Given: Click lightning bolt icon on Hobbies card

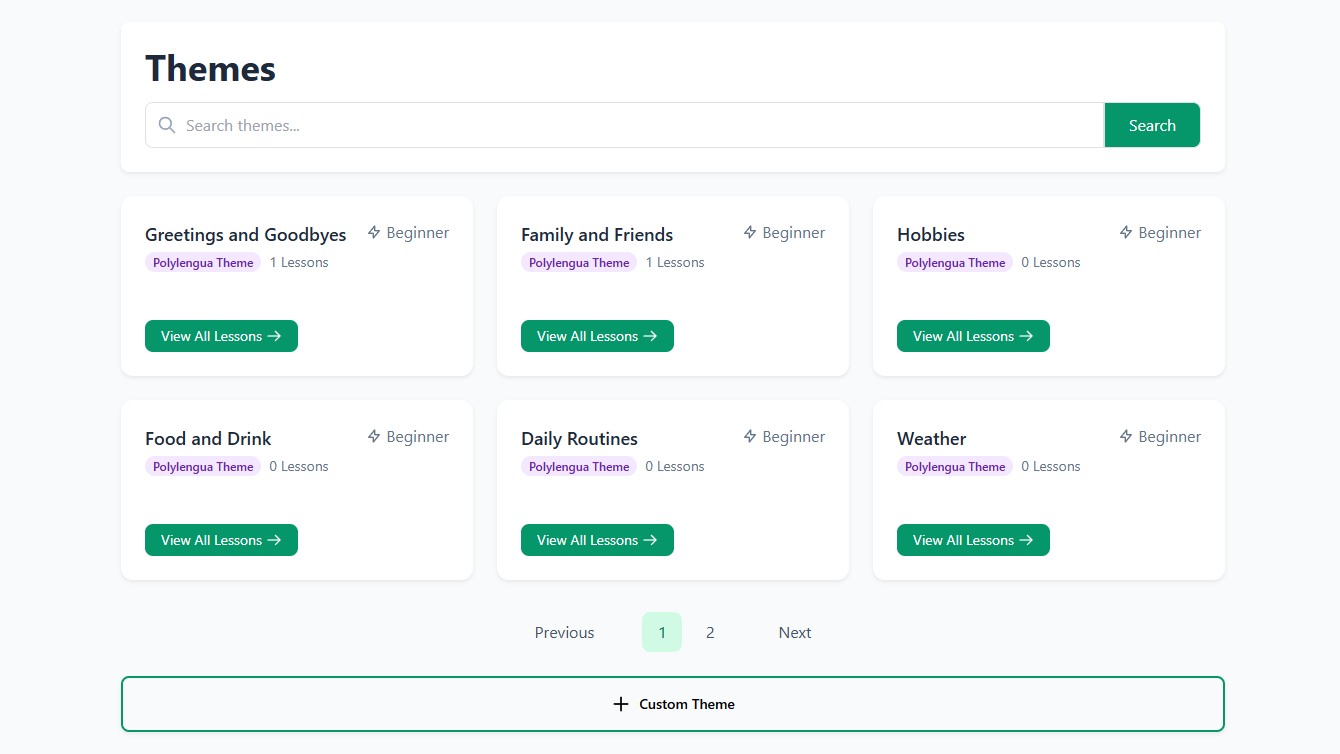Looking at the screenshot, I should 1126,233.
